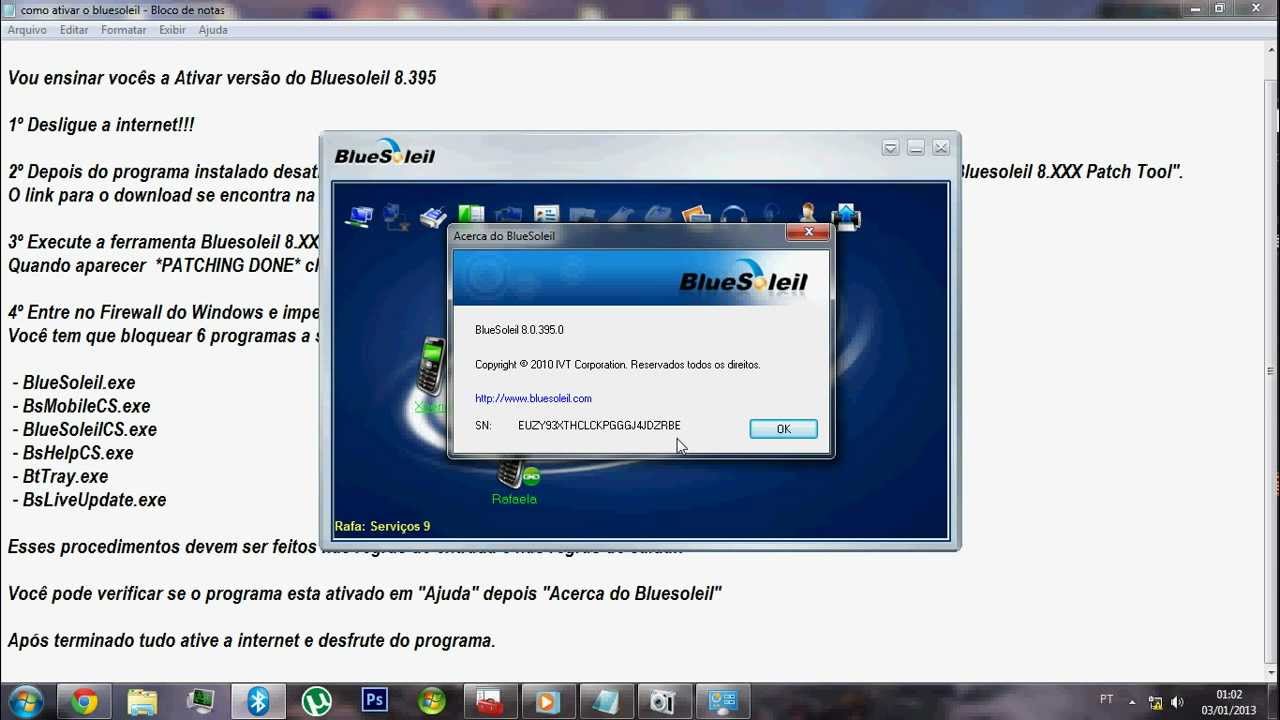Click the green book icon in BlueSoleil toolbar
The image size is (1280, 720).
click(471, 213)
